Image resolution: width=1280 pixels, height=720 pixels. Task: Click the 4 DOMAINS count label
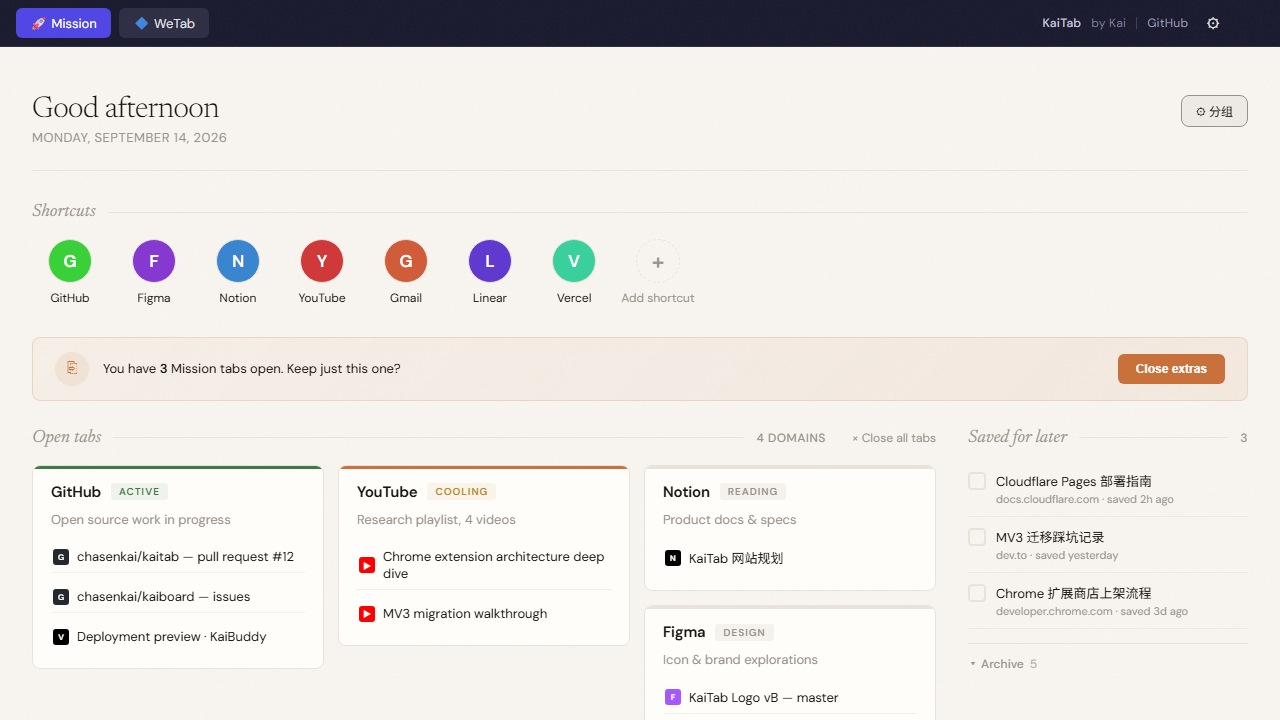click(791, 438)
